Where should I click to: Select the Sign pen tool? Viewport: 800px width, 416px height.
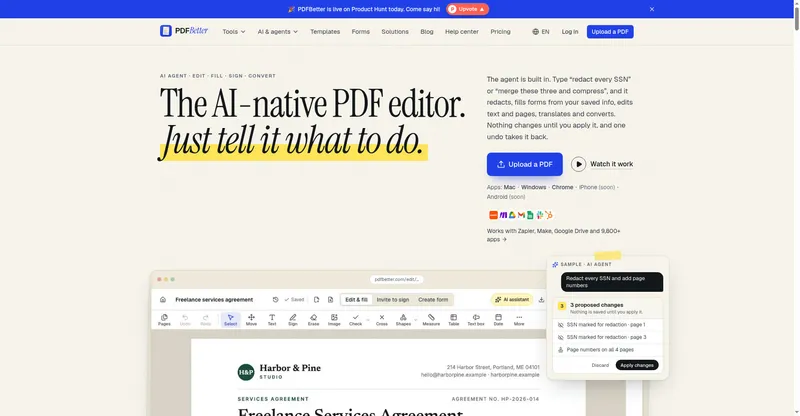pos(293,320)
